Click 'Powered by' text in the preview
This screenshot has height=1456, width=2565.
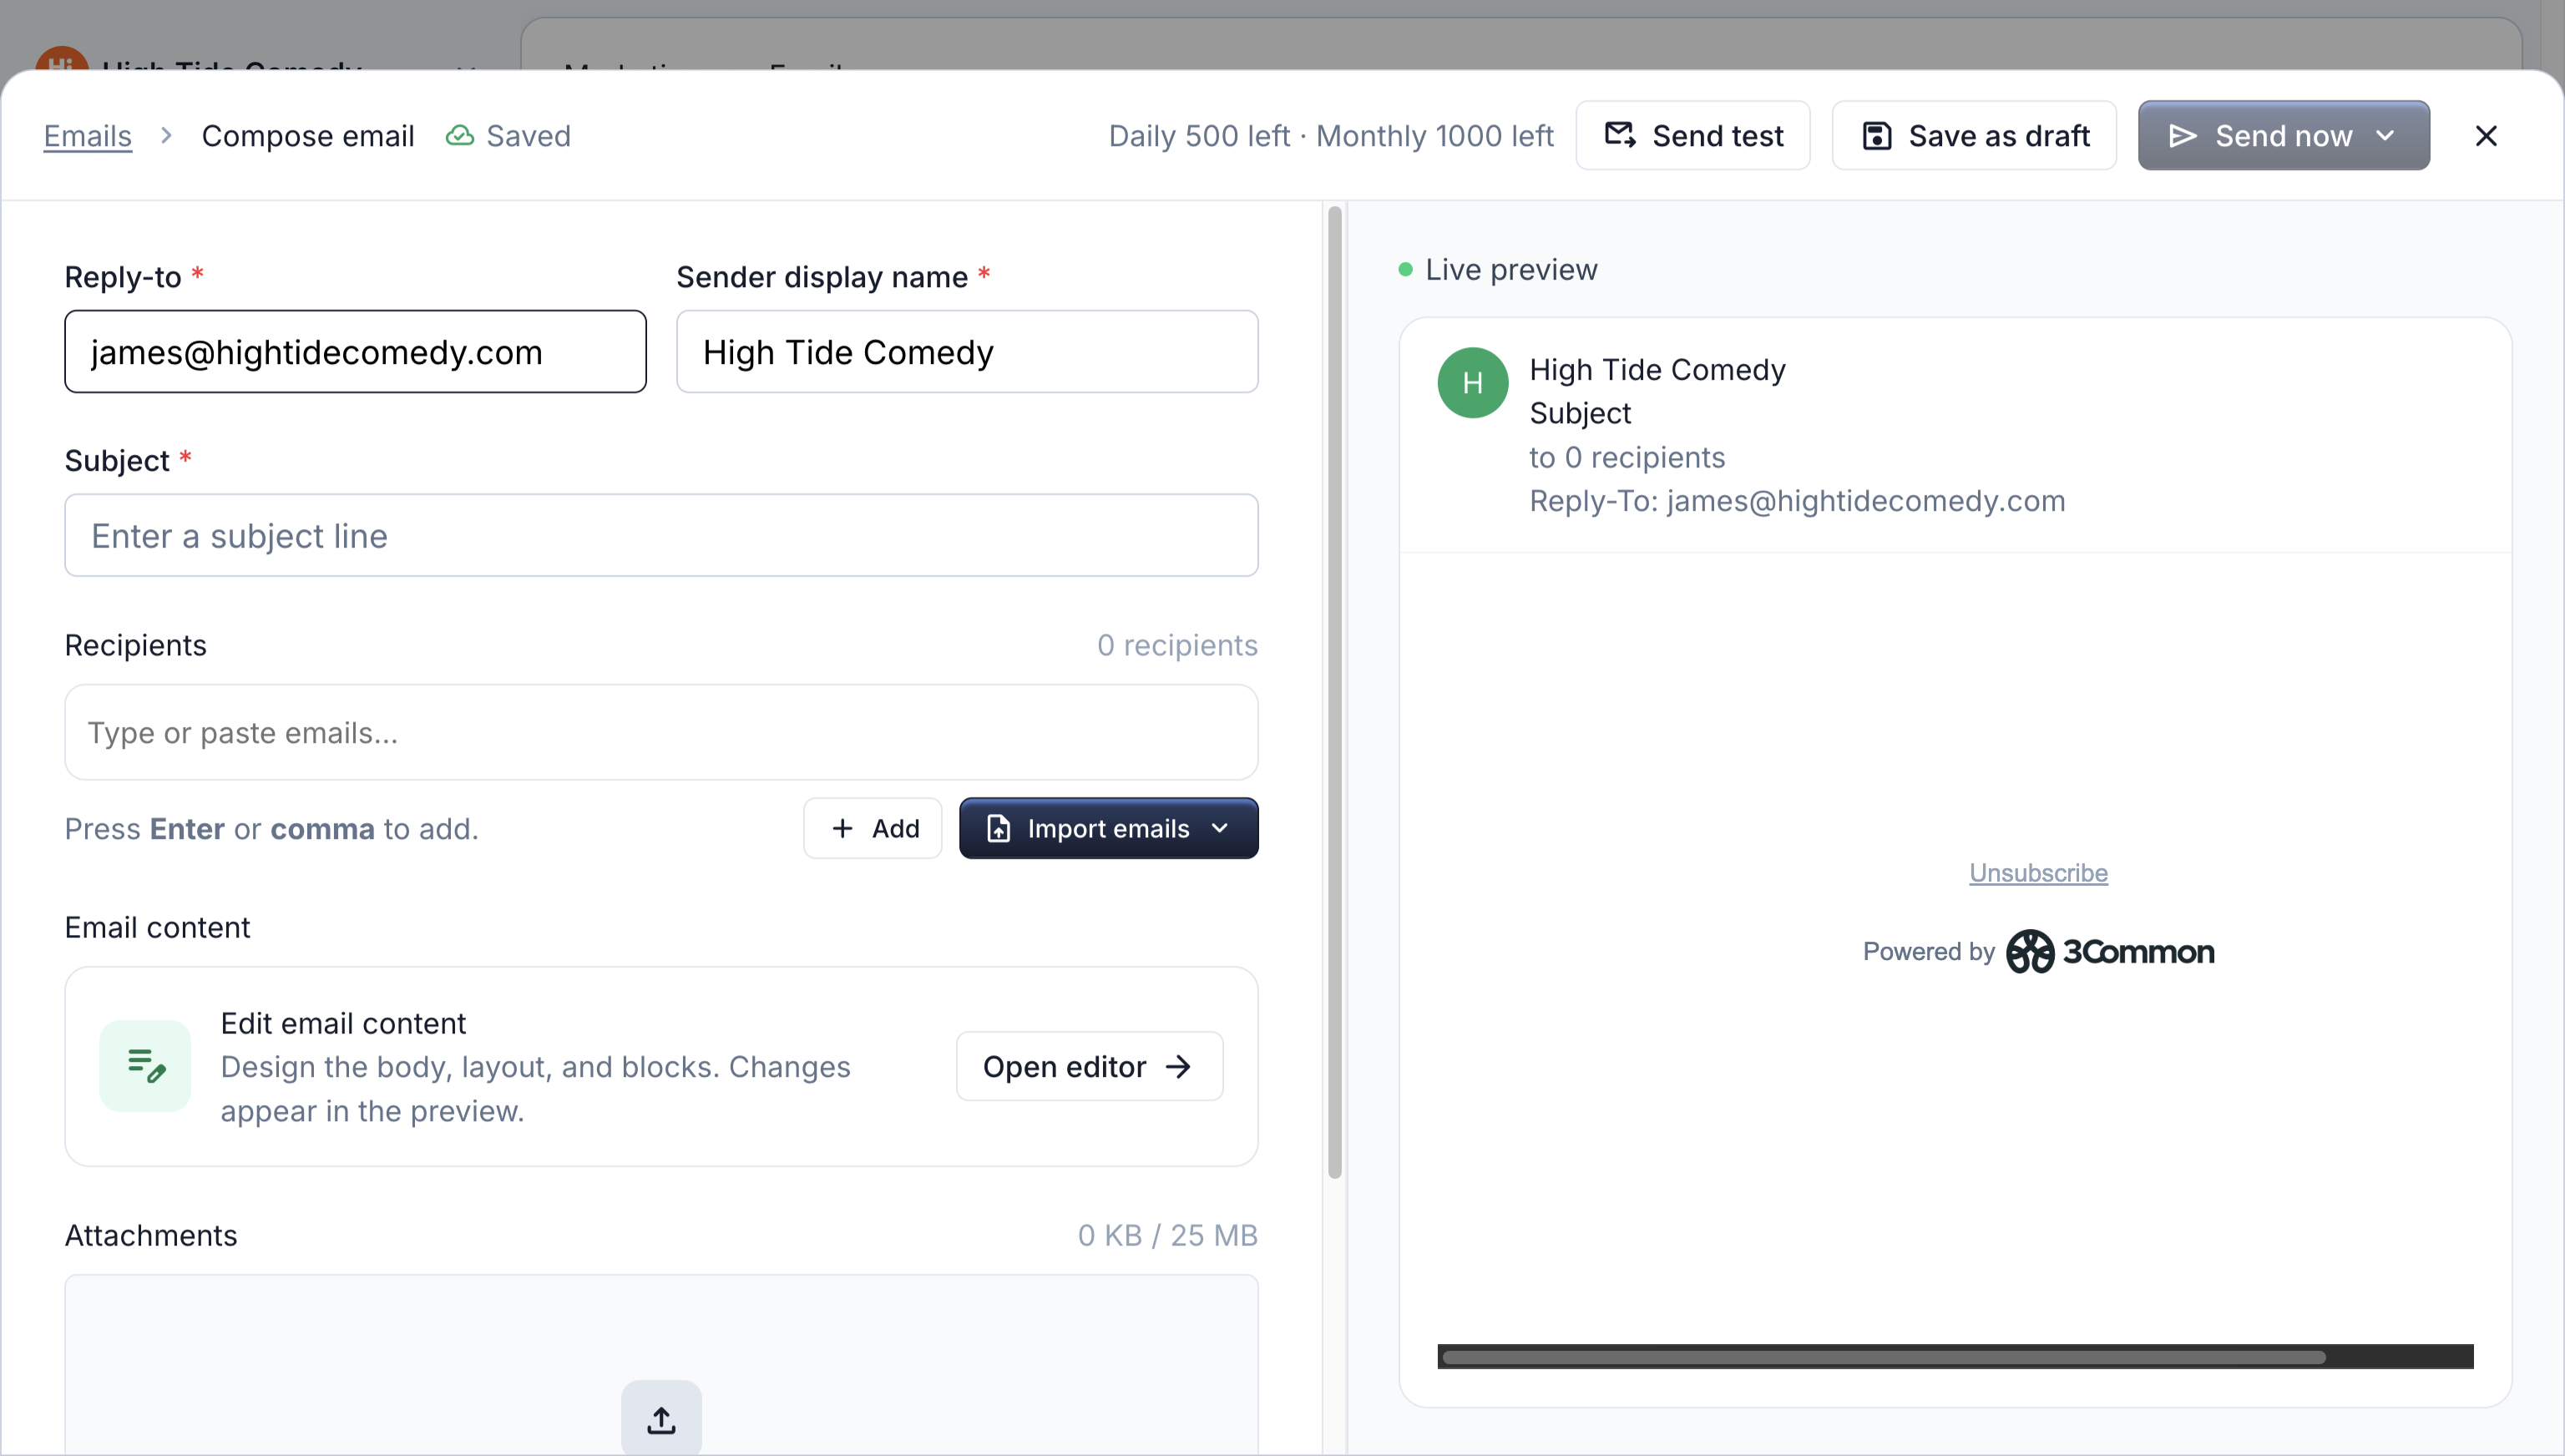(x=1928, y=951)
